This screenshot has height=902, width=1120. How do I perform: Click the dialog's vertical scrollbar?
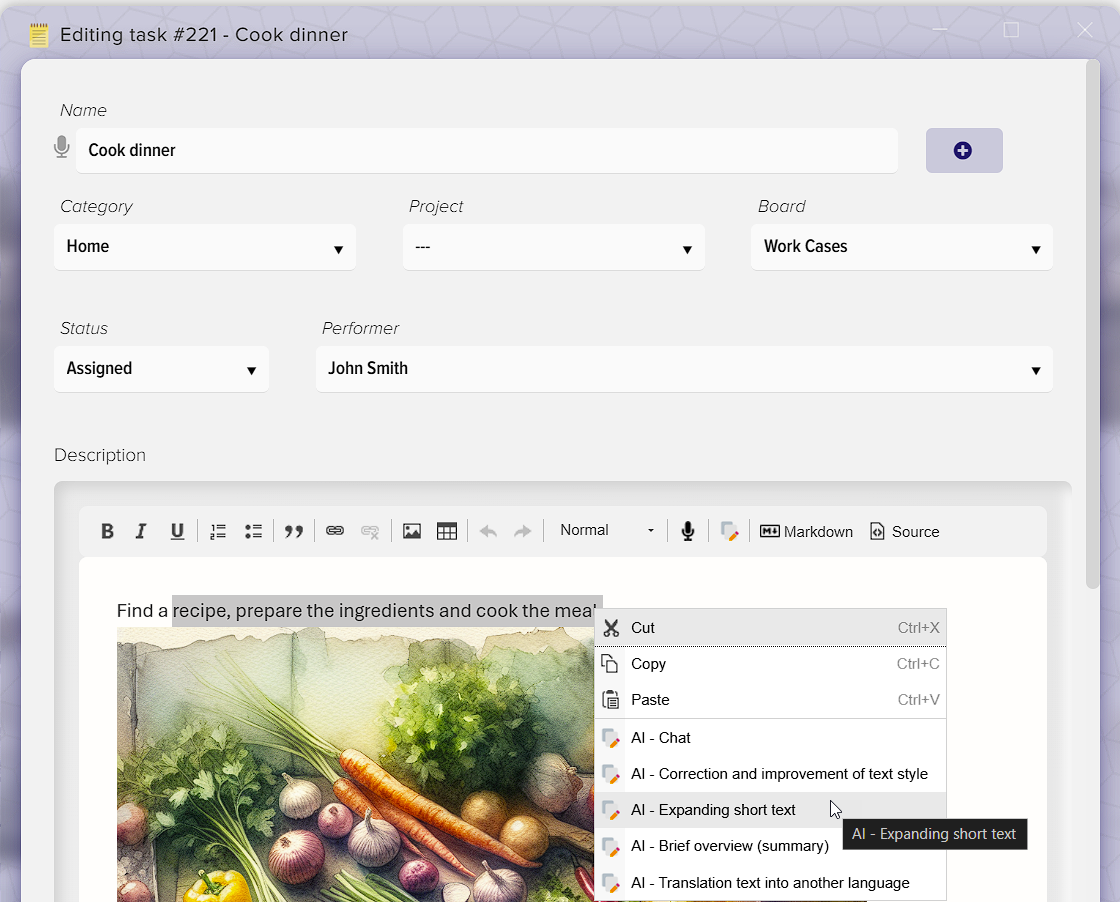point(1092,325)
